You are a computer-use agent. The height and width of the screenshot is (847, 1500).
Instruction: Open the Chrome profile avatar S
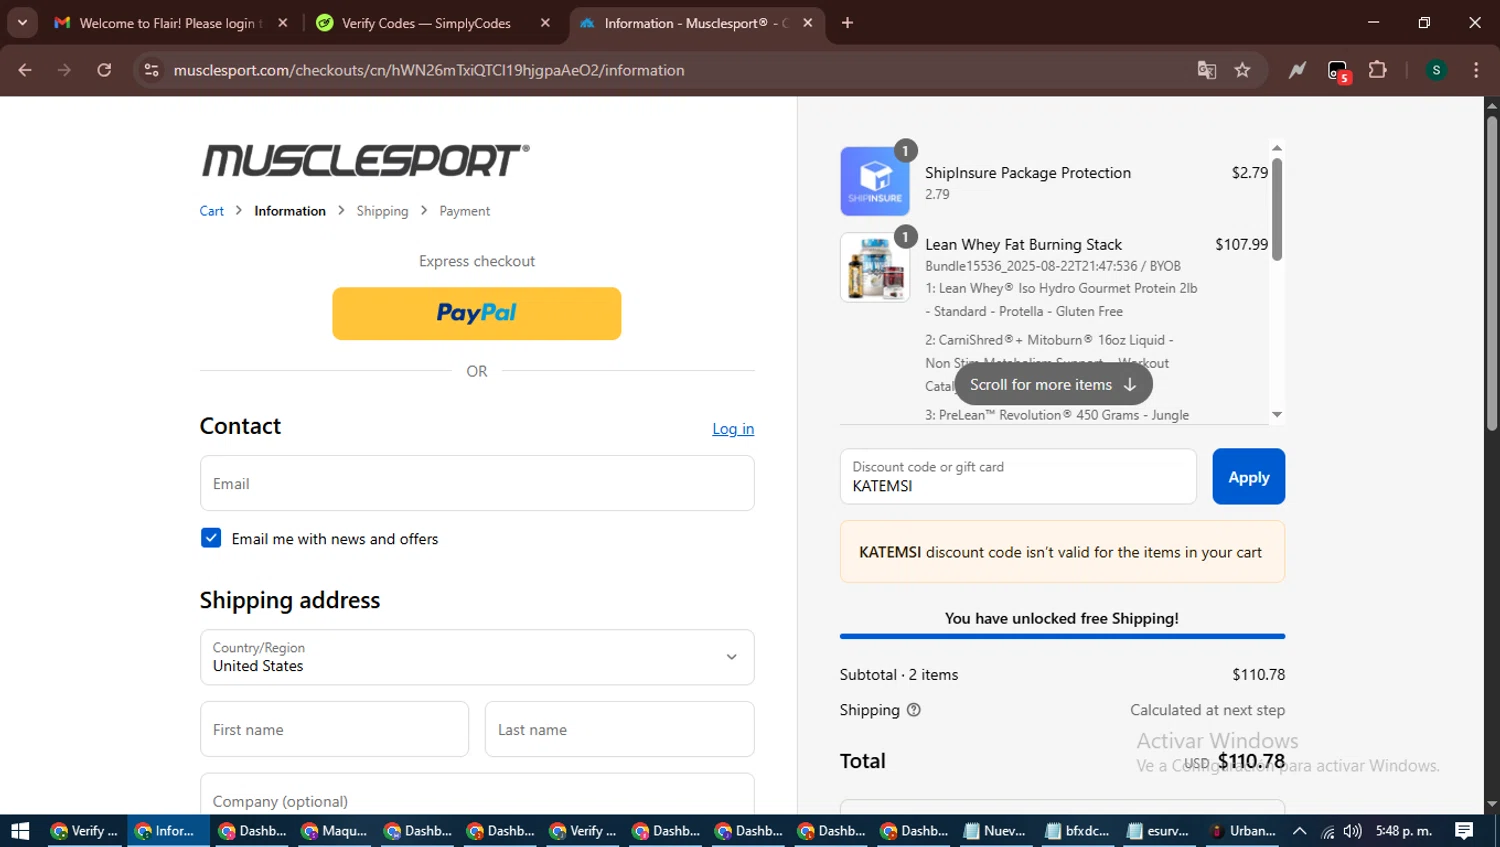pyautogui.click(x=1436, y=70)
